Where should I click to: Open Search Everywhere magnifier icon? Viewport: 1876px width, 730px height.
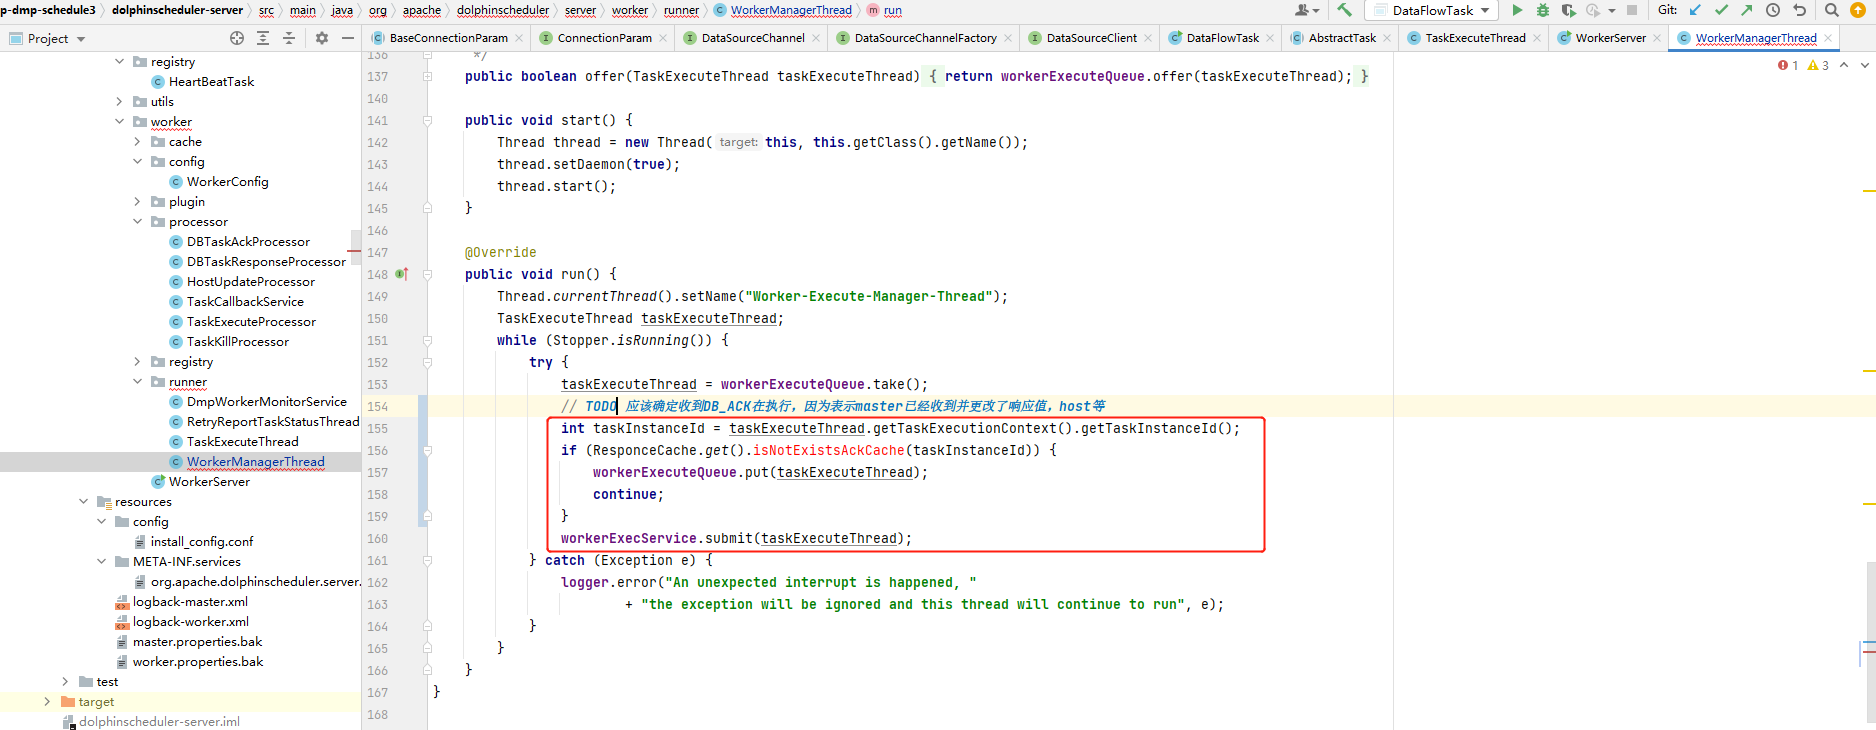[1832, 10]
